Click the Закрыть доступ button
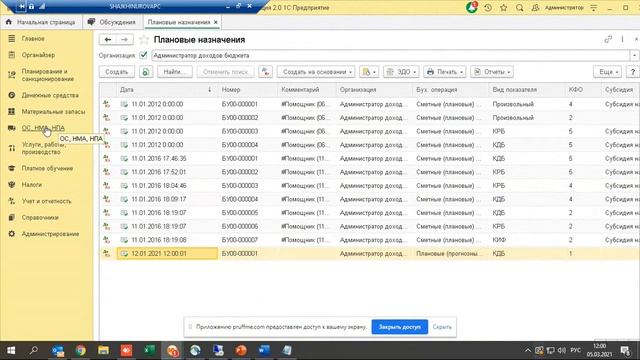The image size is (640, 360). [400, 327]
